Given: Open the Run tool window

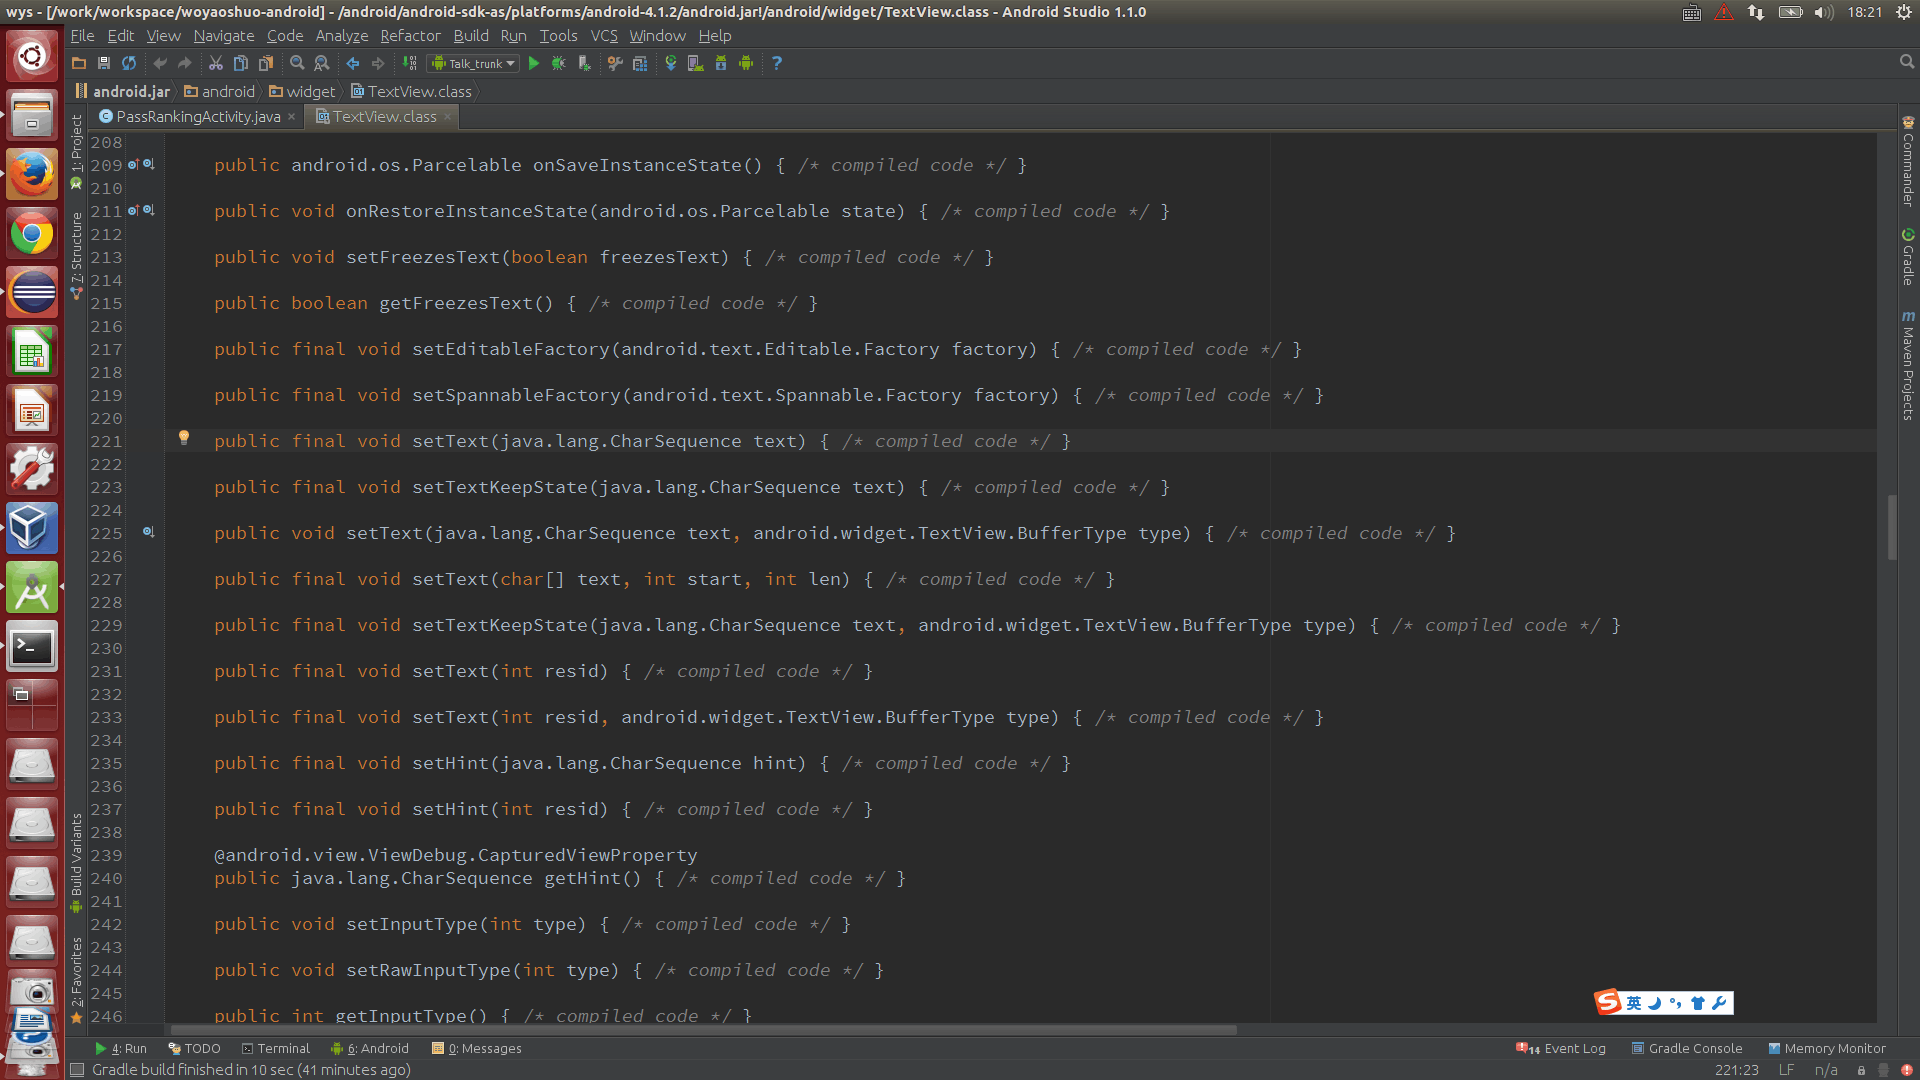Looking at the screenshot, I should [x=120, y=1048].
